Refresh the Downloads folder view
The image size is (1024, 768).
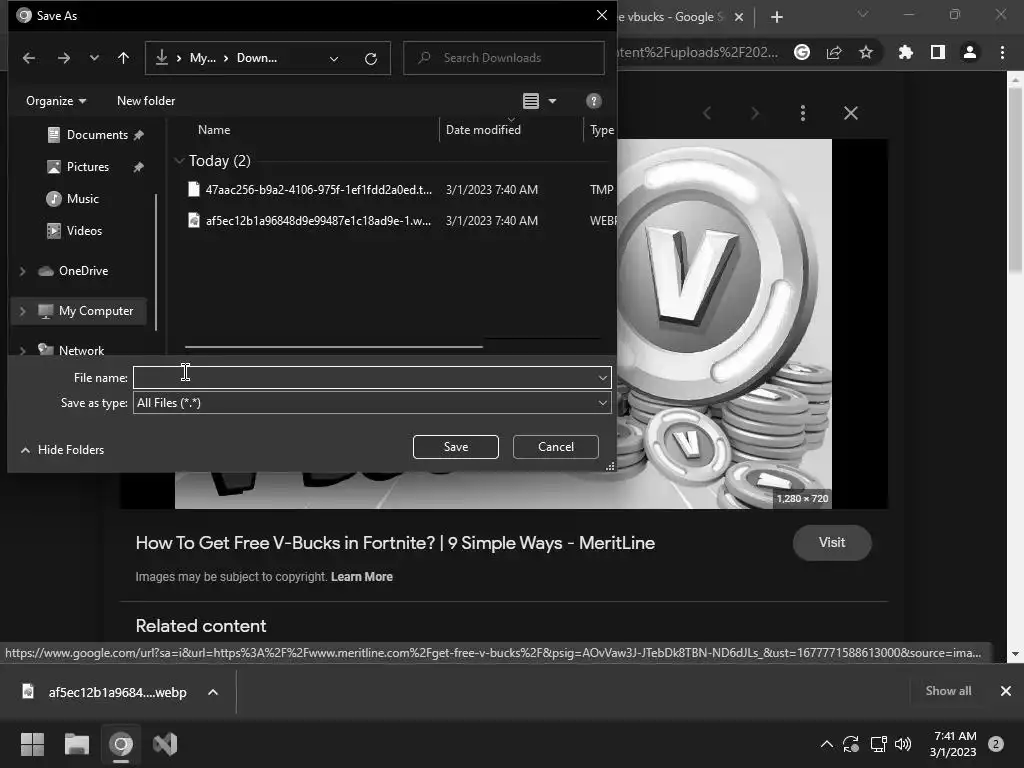tap(371, 59)
